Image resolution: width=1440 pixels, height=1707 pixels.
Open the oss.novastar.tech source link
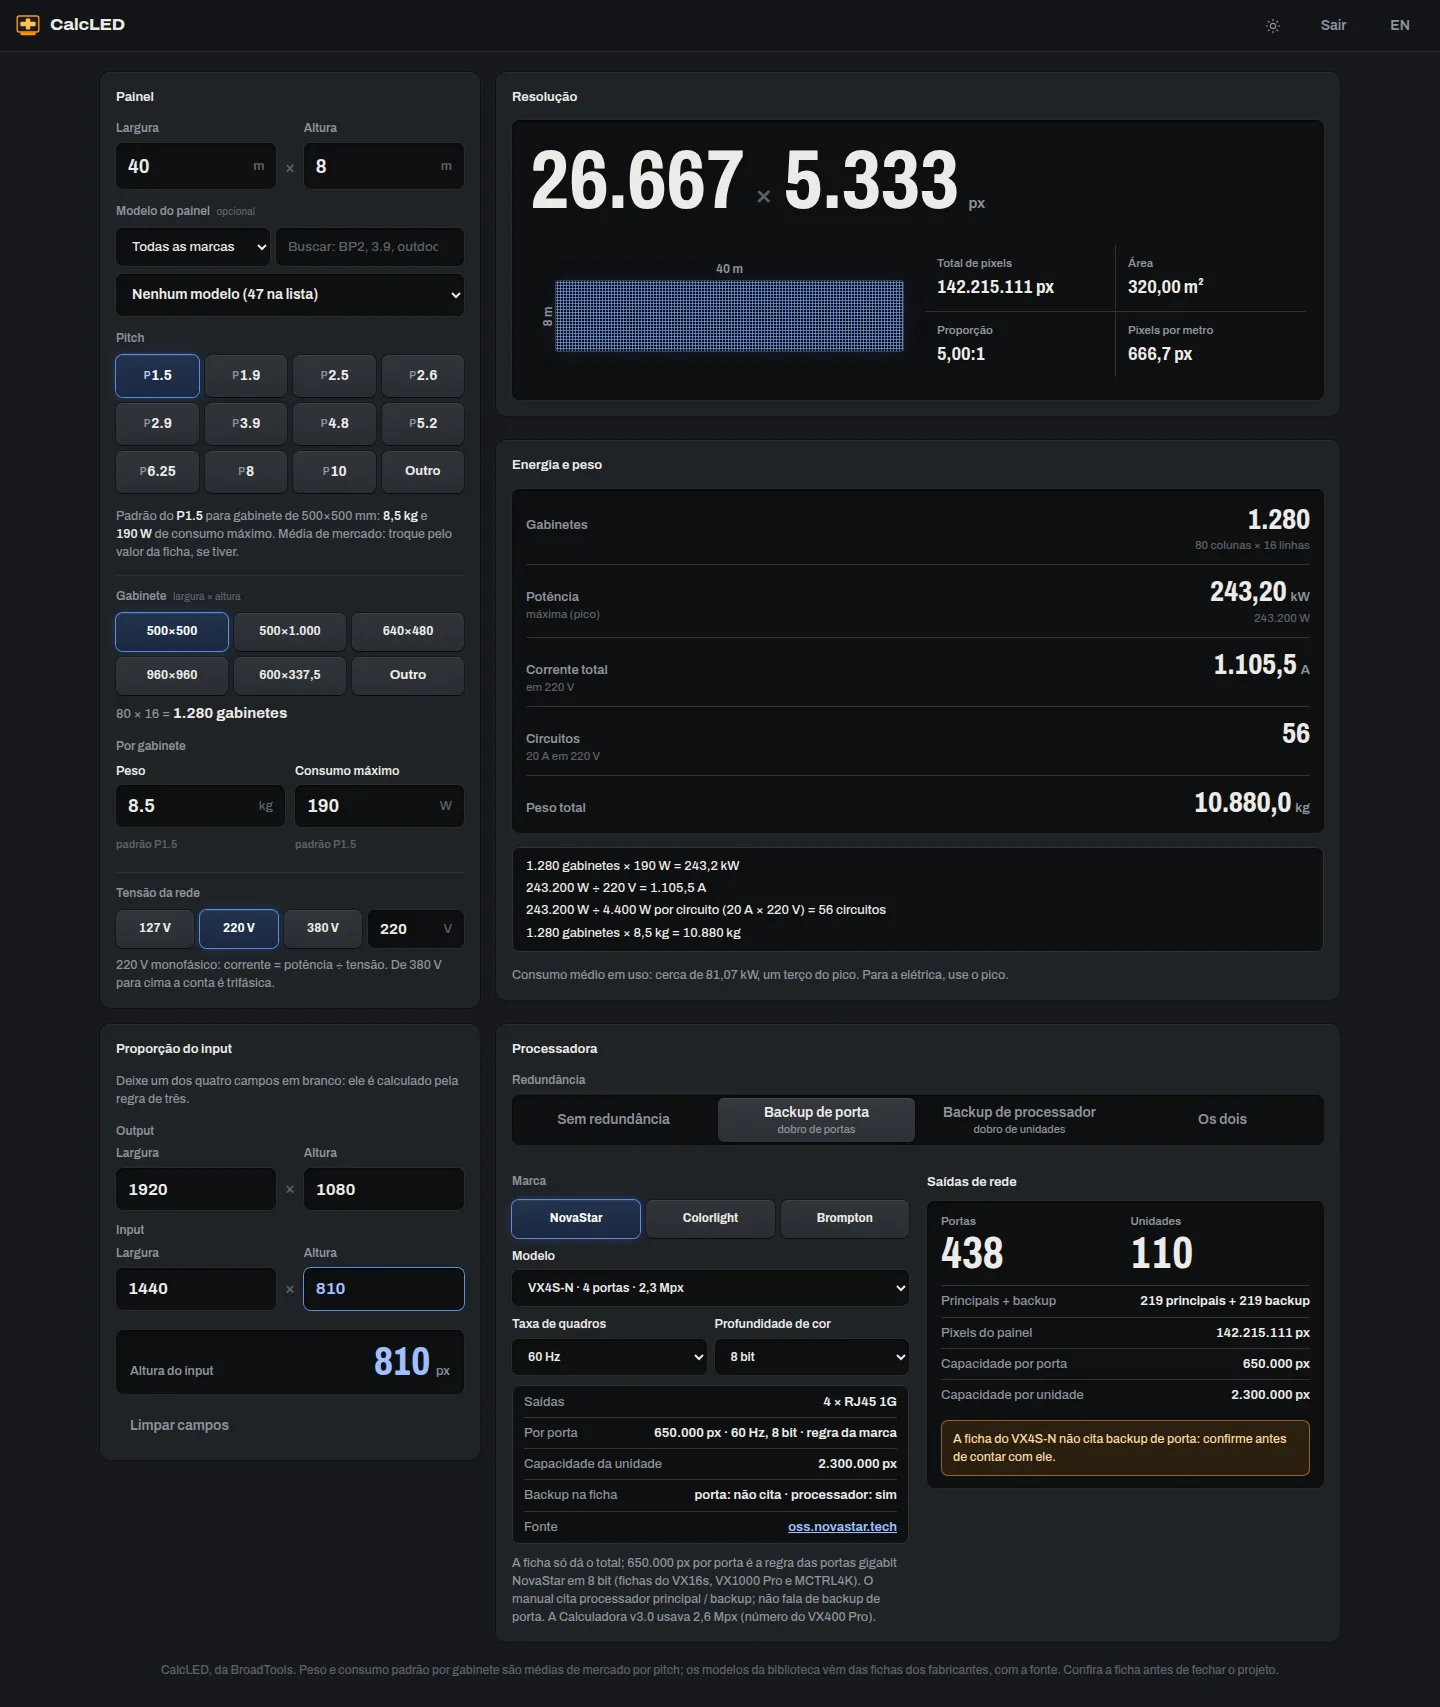(x=842, y=1527)
